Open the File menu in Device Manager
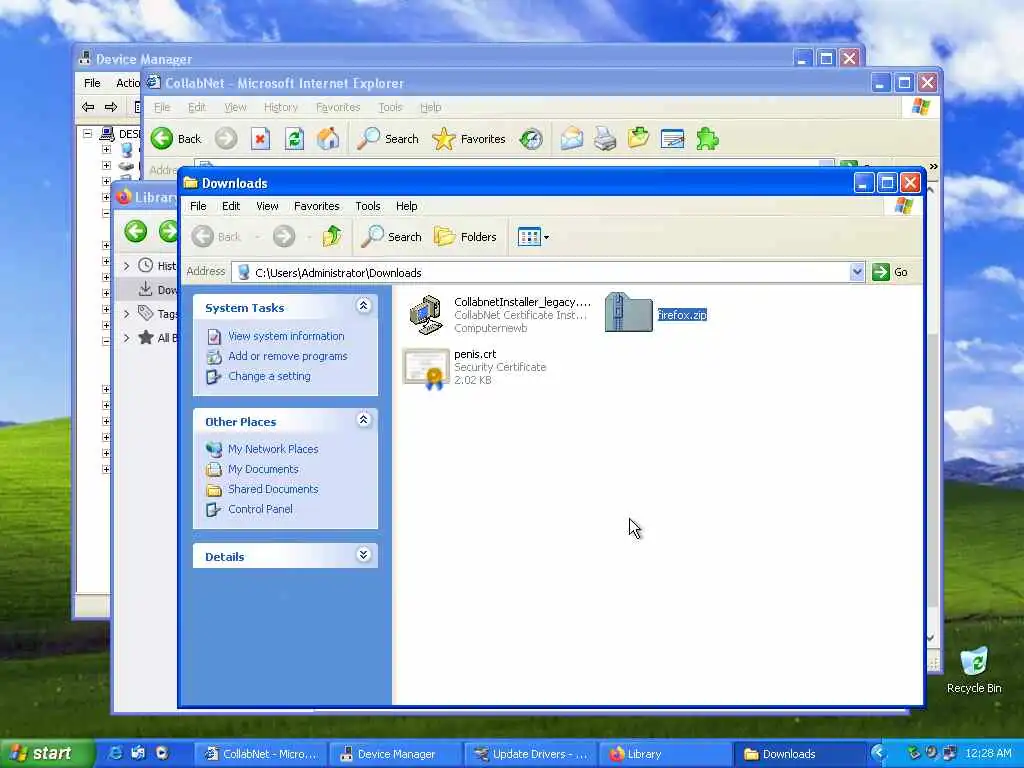The image size is (1024, 768). 92,83
